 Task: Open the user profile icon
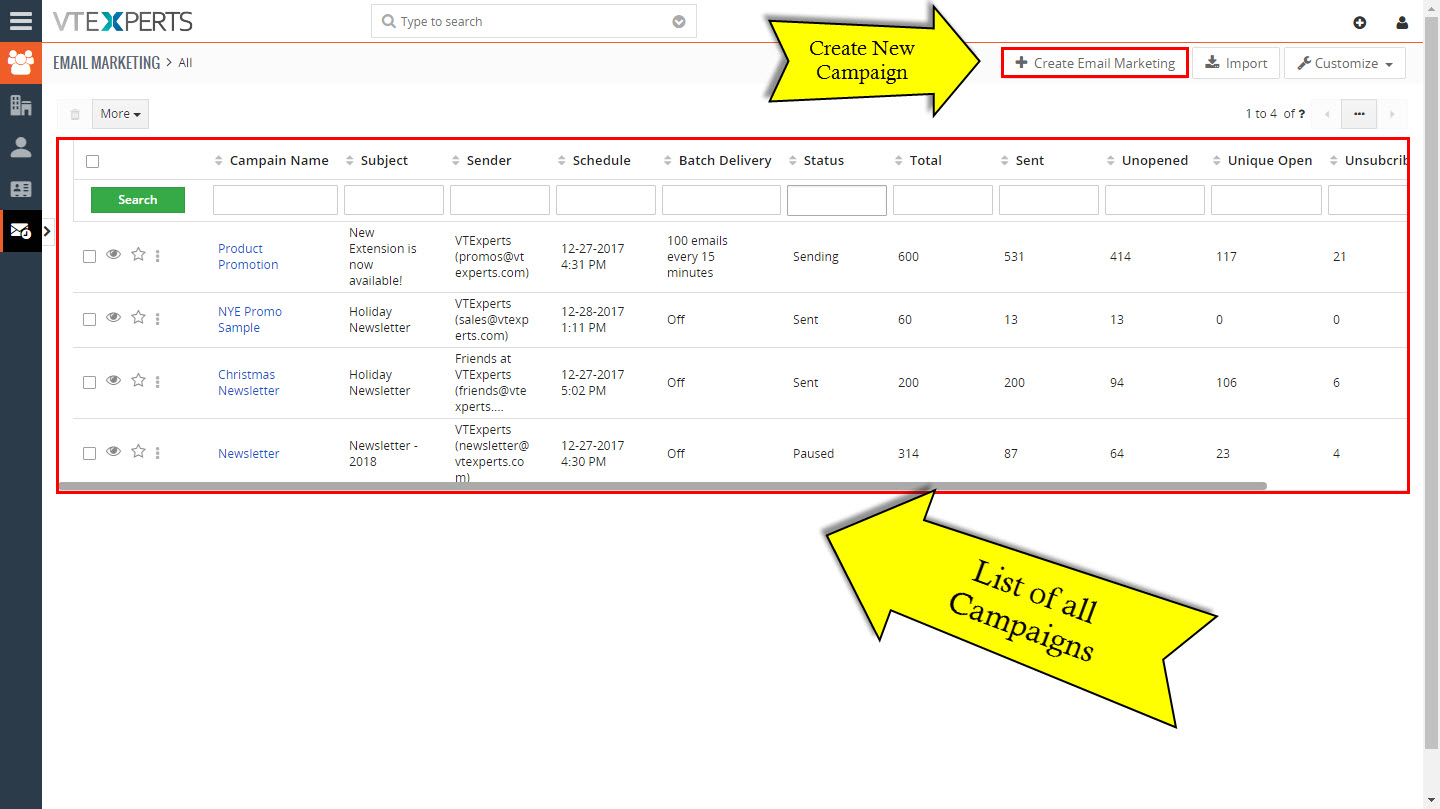[x=1402, y=22]
